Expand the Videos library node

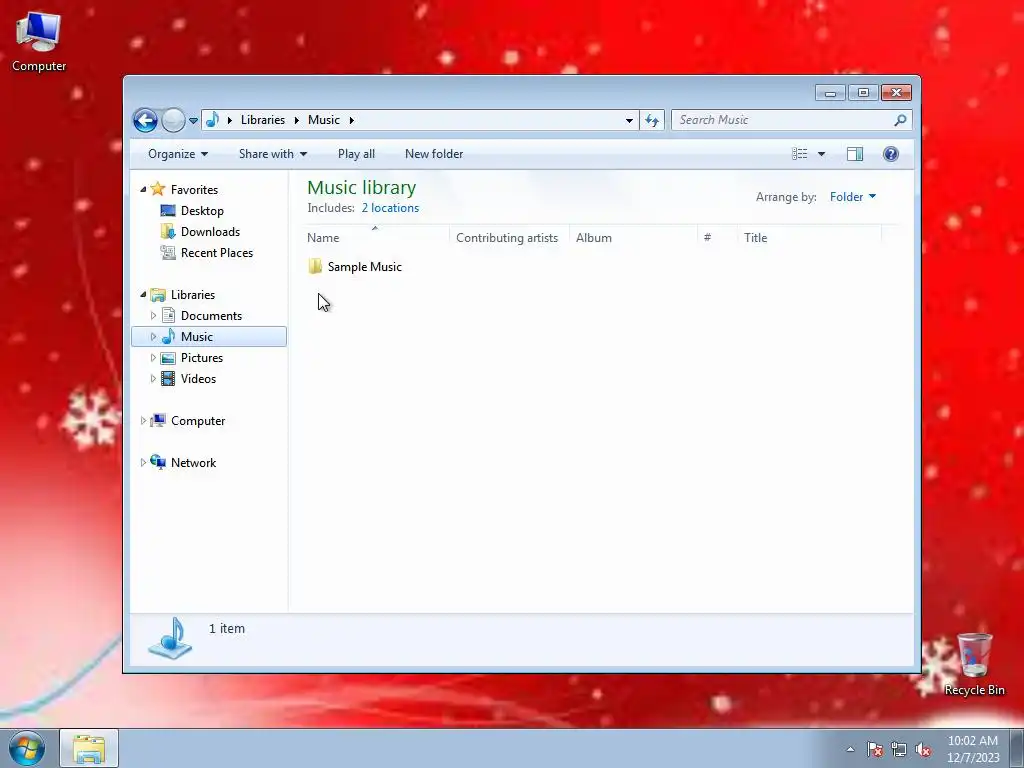point(153,379)
